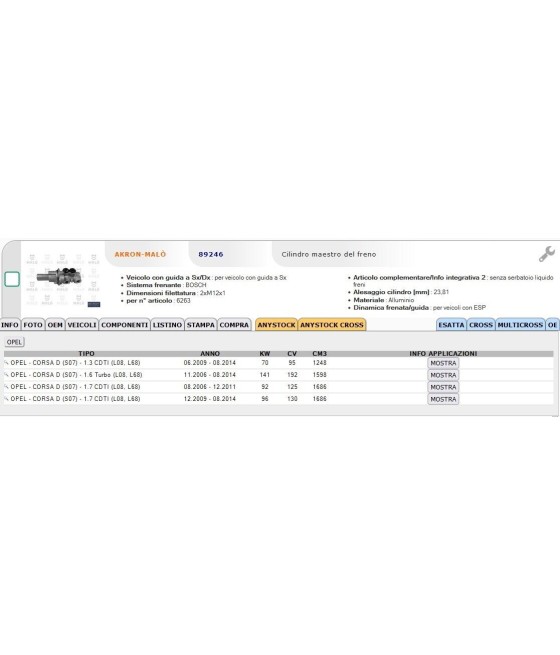Select 'OPEL - CORSA D (S07) - 1.6 Turbo' row text
Image resolution: width=560 pixels, height=655 pixels.
click(76, 375)
